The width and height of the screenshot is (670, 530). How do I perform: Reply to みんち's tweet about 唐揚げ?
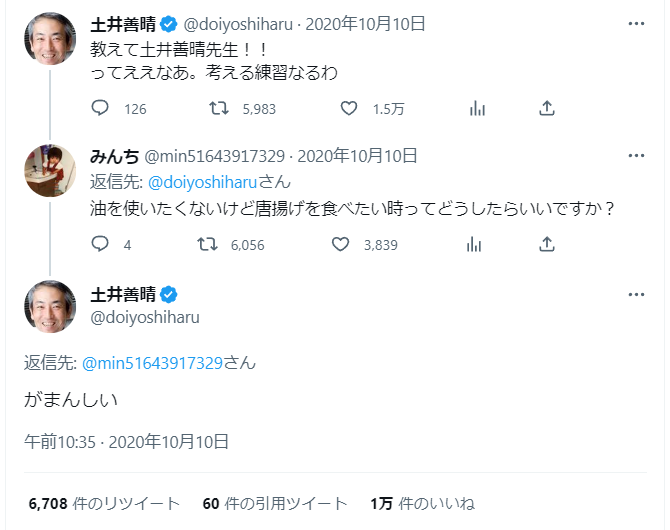100,243
